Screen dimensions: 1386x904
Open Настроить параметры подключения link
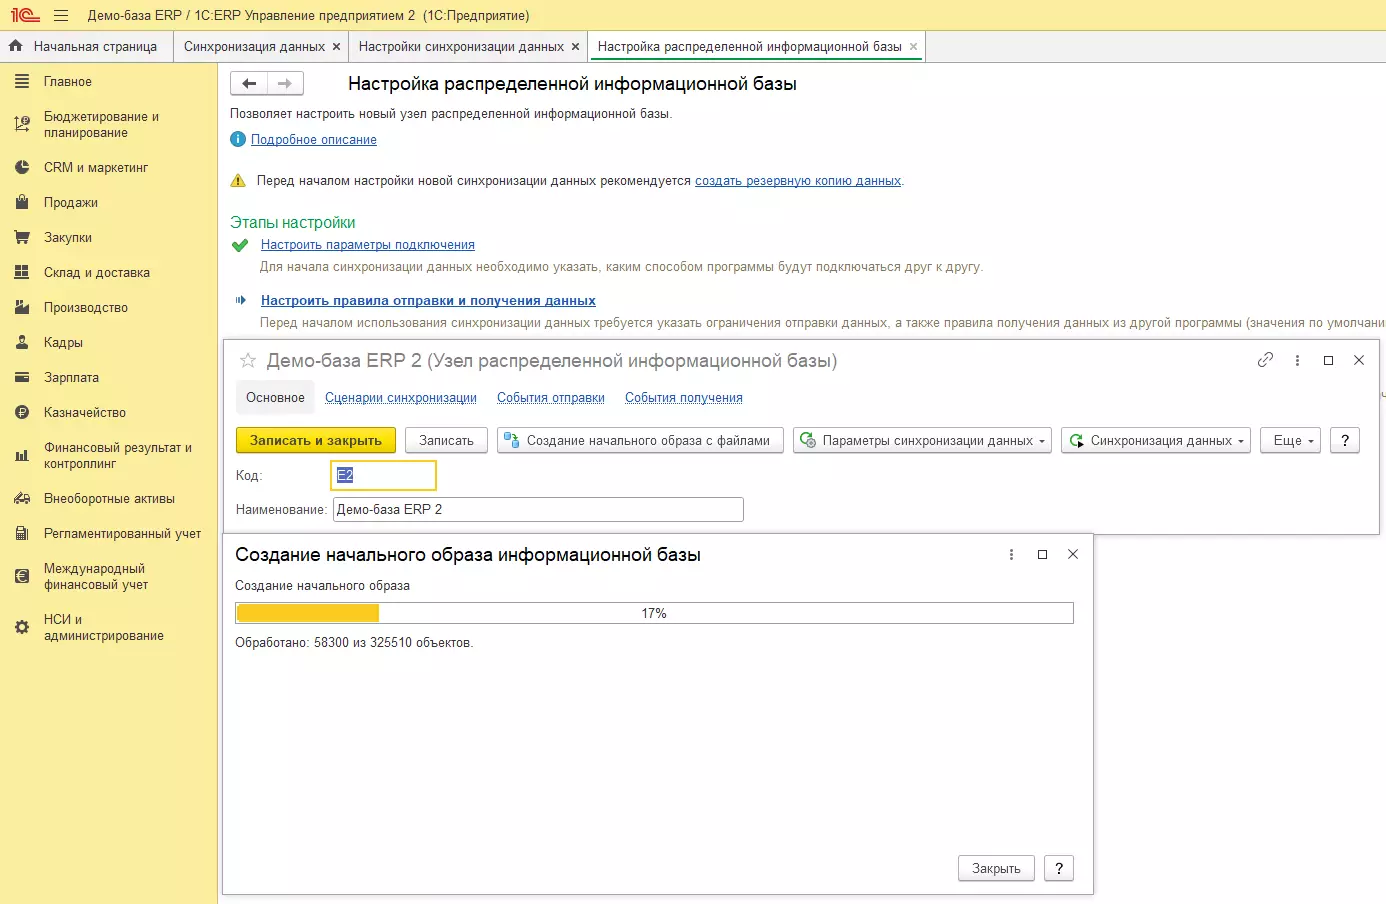(x=368, y=245)
